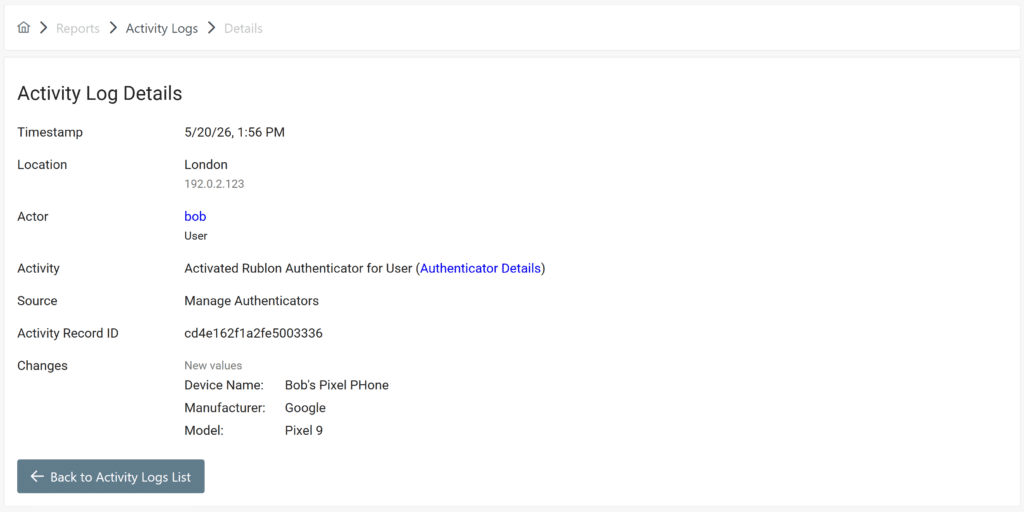Click the Device Name: label
Screen dimensions: 1024x512
coord(224,385)
